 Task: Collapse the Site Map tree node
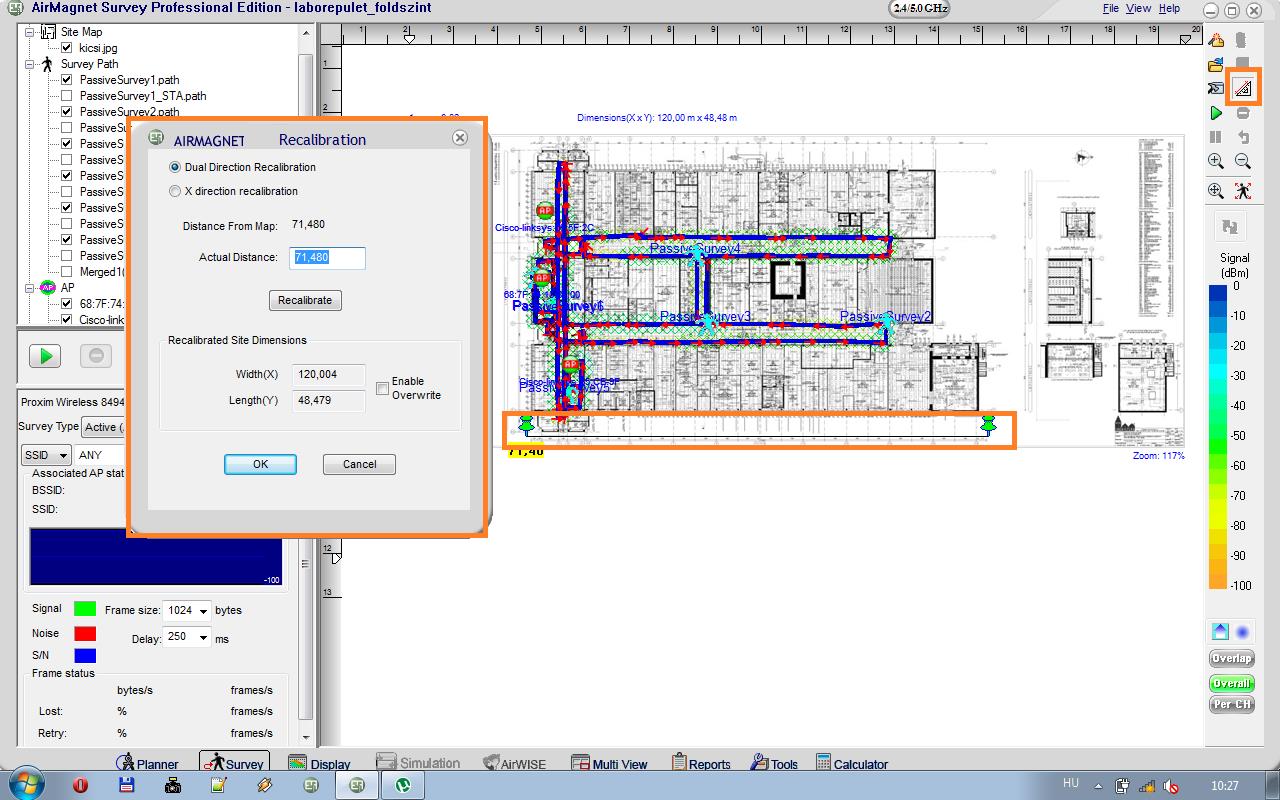30,32
